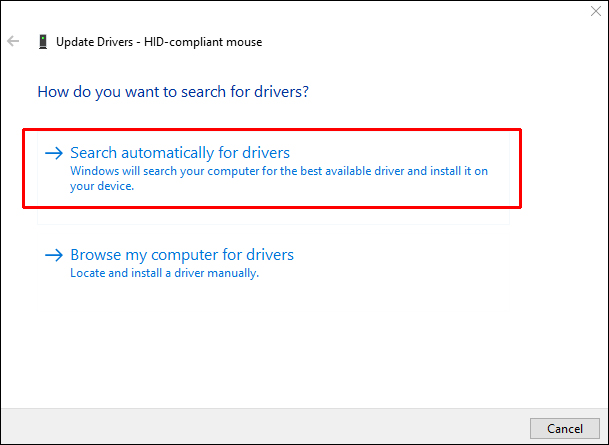Click the How do you want to search heading

[x=172, y=91]
